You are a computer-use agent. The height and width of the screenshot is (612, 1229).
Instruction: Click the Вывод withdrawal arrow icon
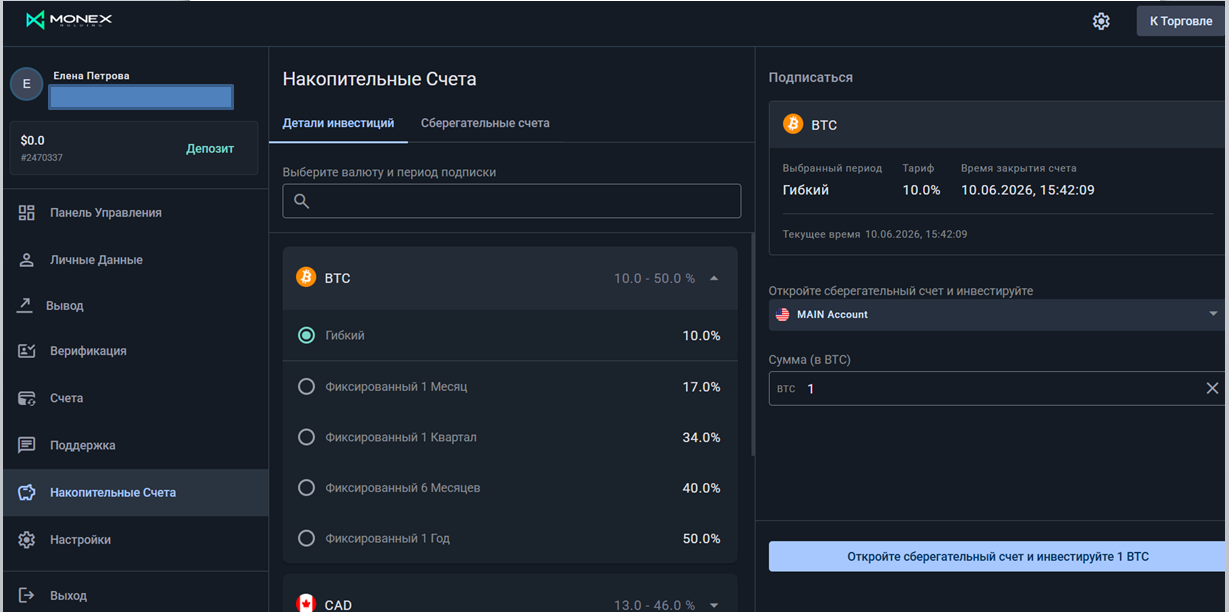[25, 306]
